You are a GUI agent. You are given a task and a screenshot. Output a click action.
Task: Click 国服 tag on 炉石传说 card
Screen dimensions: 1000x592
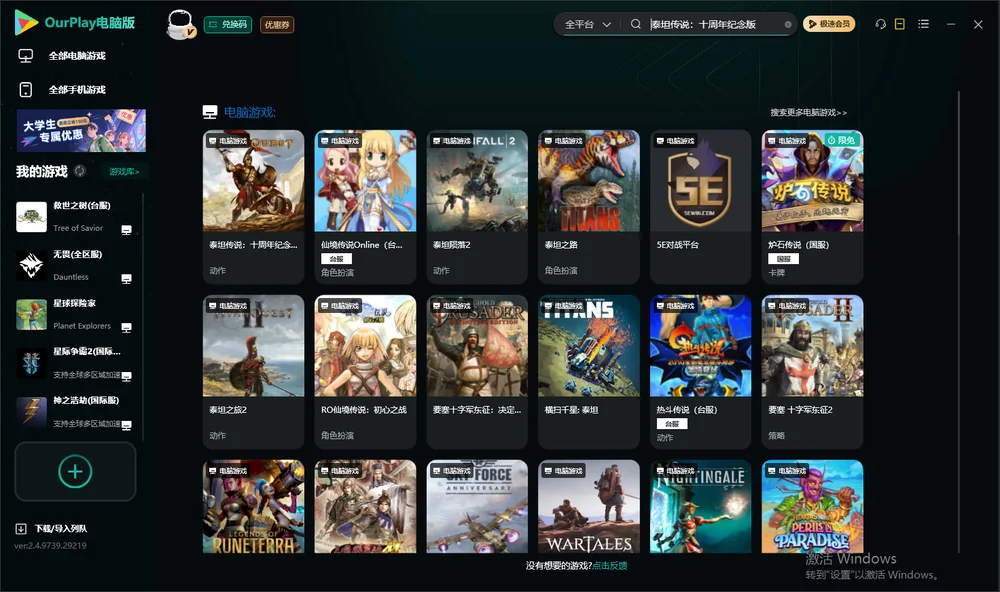pos(783,258)
